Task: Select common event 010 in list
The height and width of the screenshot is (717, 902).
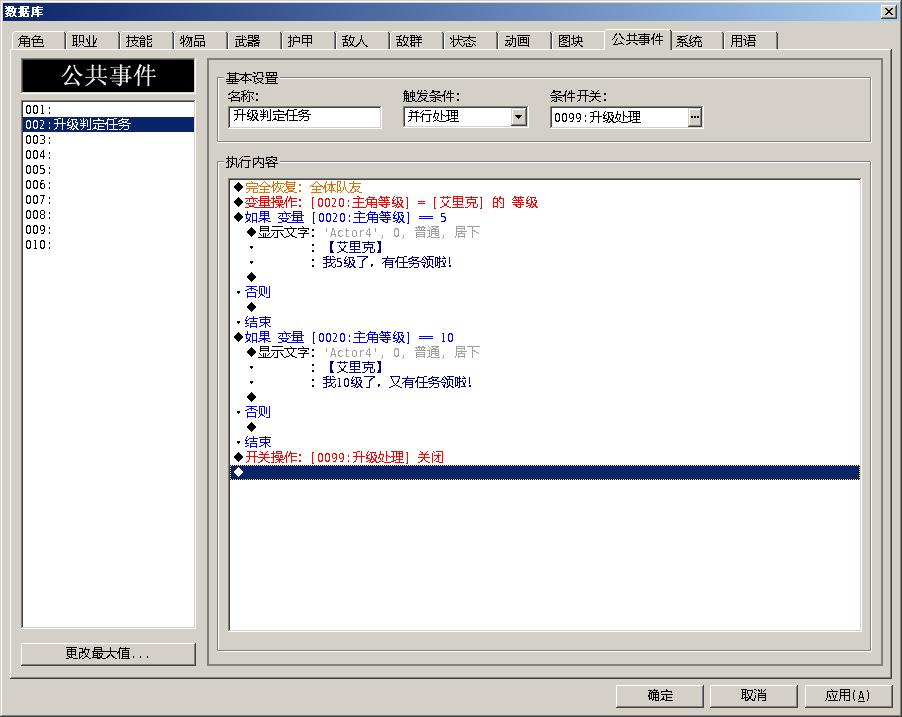Action: click(x=109, y=244)
